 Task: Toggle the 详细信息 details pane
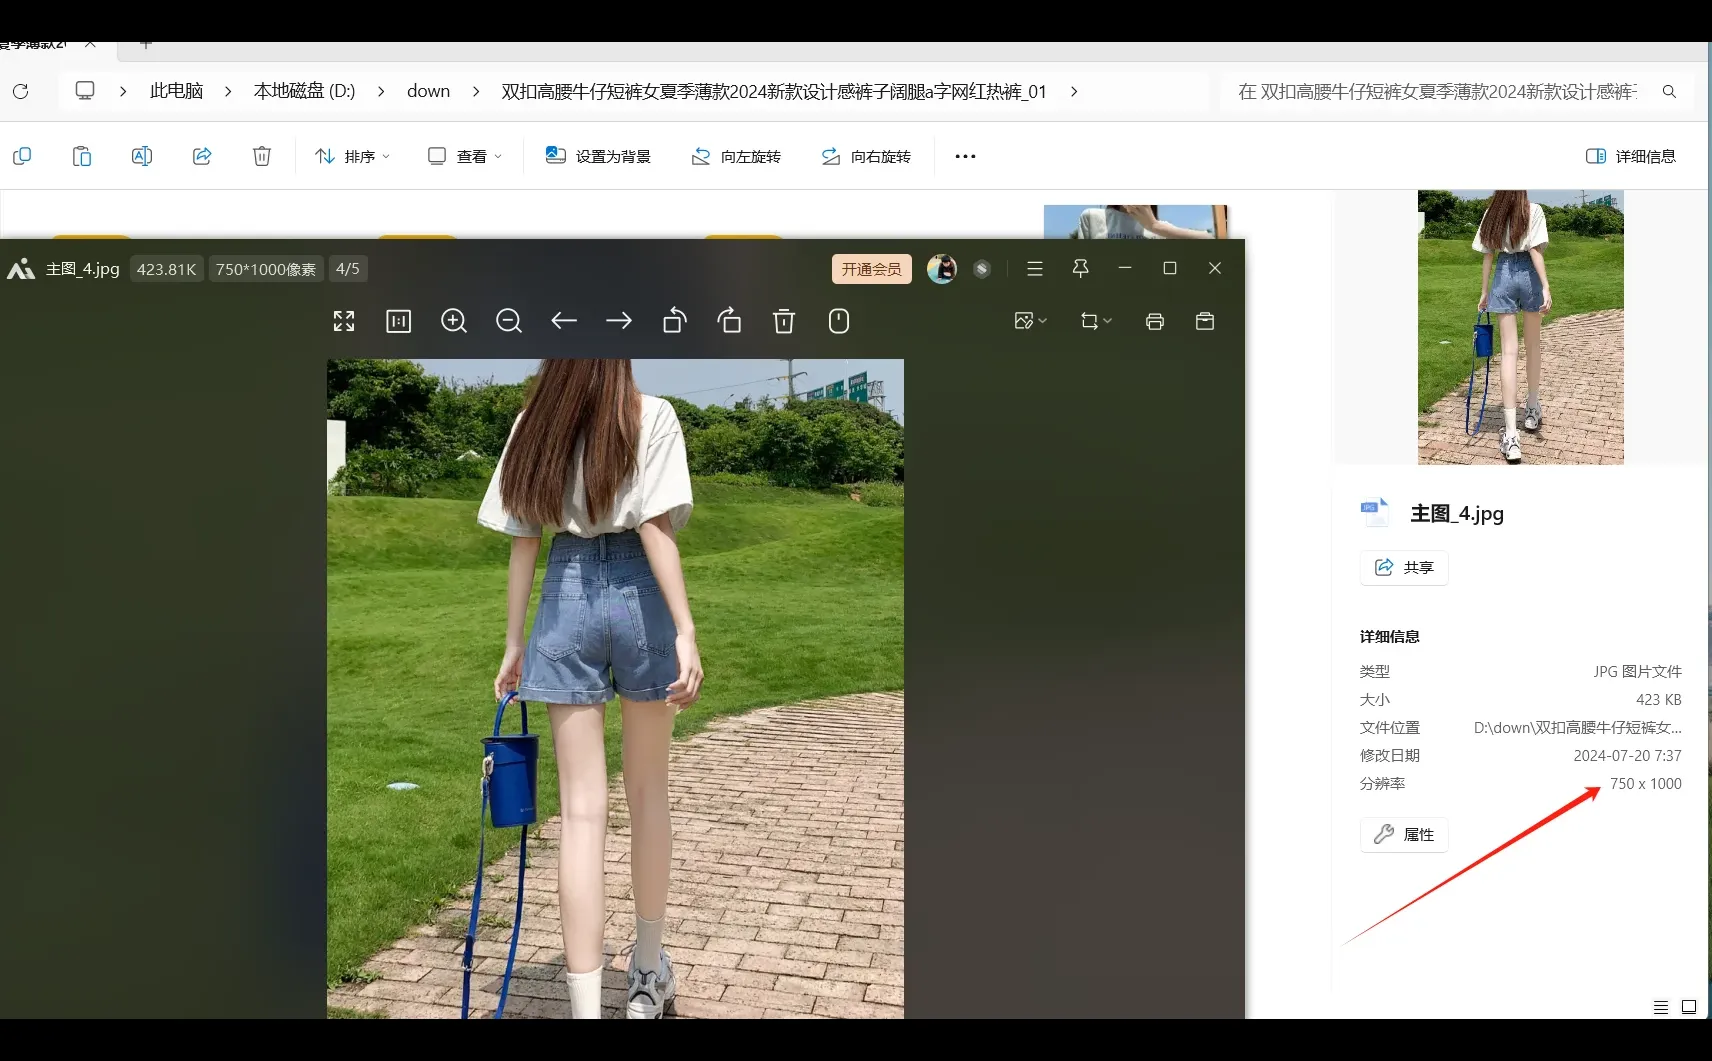[x=1629, y=156]
